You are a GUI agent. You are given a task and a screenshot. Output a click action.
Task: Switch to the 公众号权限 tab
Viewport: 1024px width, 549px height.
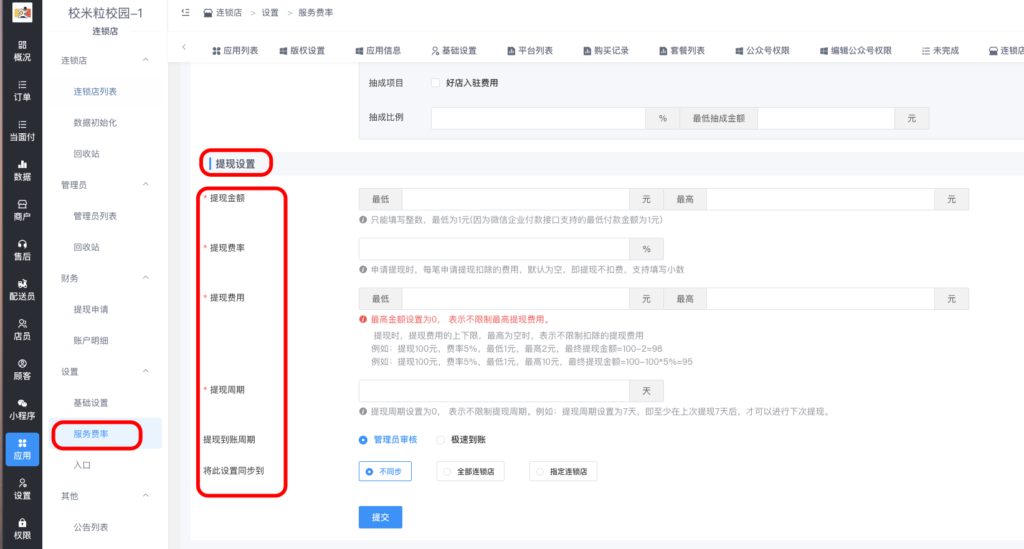pyautogui.click(x=762, y=50)
